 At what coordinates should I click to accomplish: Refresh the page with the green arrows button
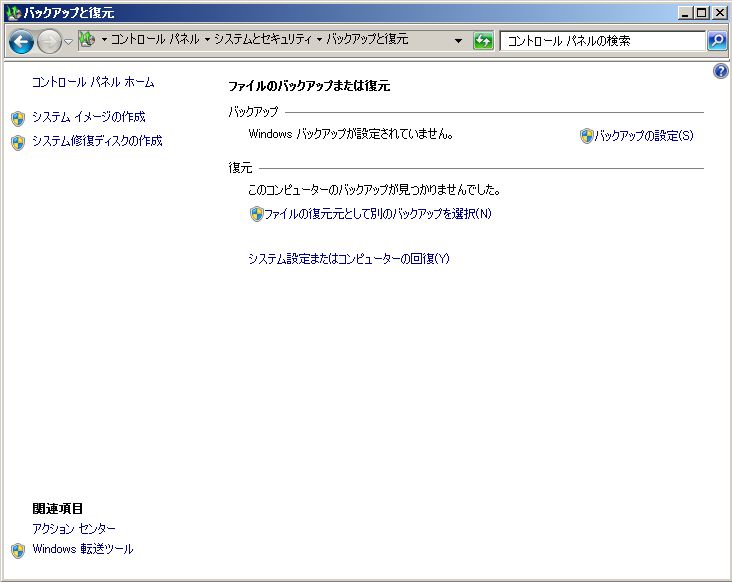pos(483,41)
